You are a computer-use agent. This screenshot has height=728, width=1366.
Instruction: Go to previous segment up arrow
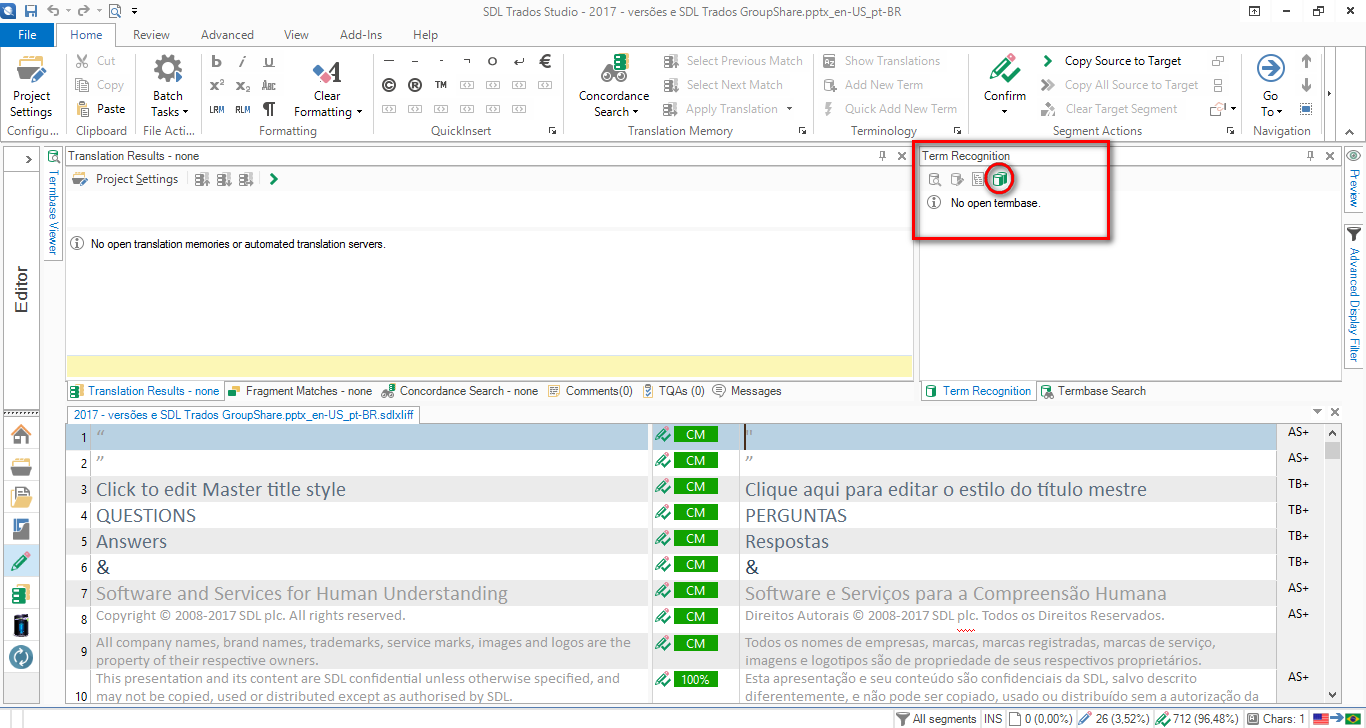[1306, 61]
